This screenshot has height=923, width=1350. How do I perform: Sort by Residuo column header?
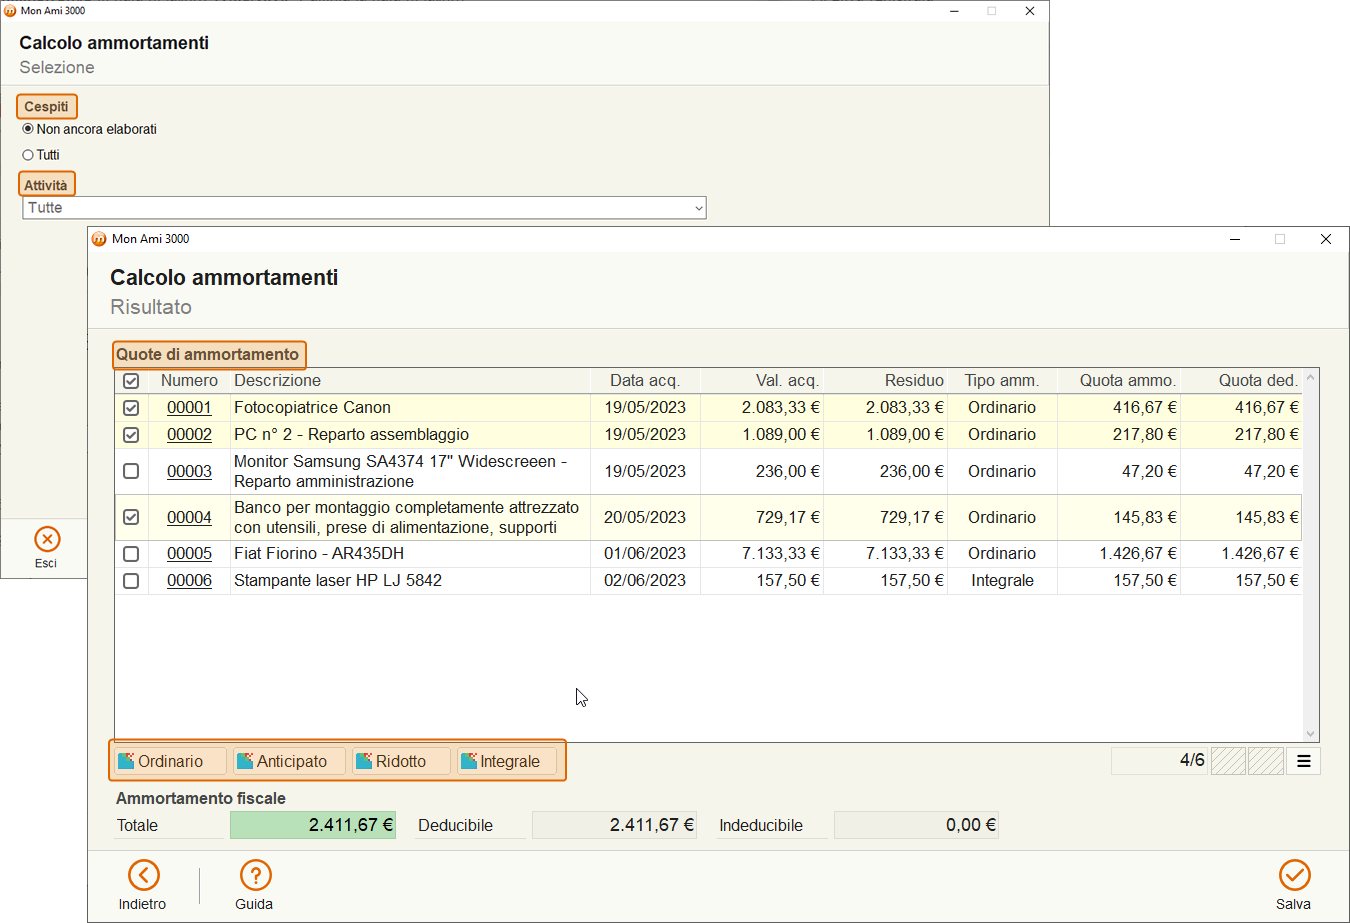click(x=886, y=381)
